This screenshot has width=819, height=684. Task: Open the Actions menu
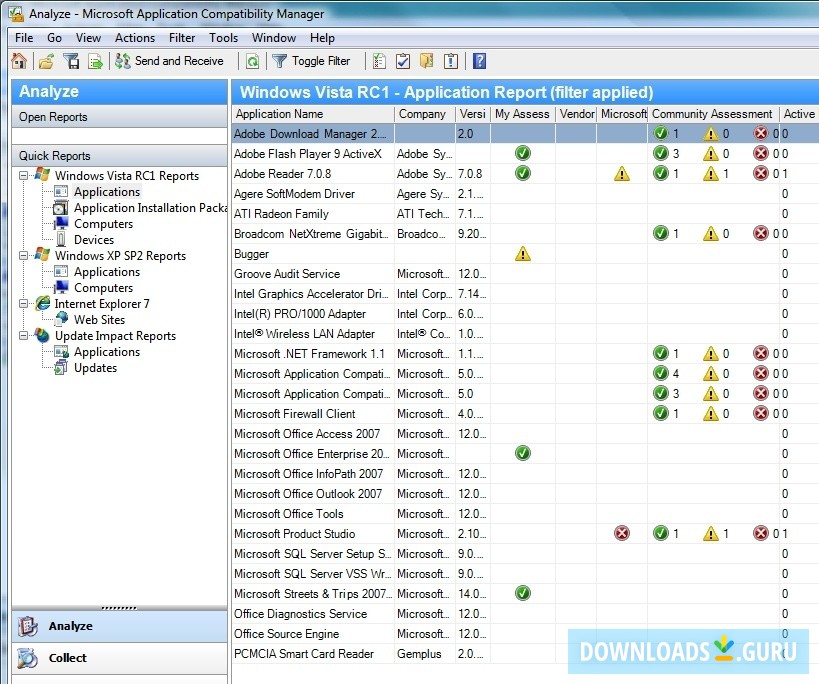tap(135, 38)
